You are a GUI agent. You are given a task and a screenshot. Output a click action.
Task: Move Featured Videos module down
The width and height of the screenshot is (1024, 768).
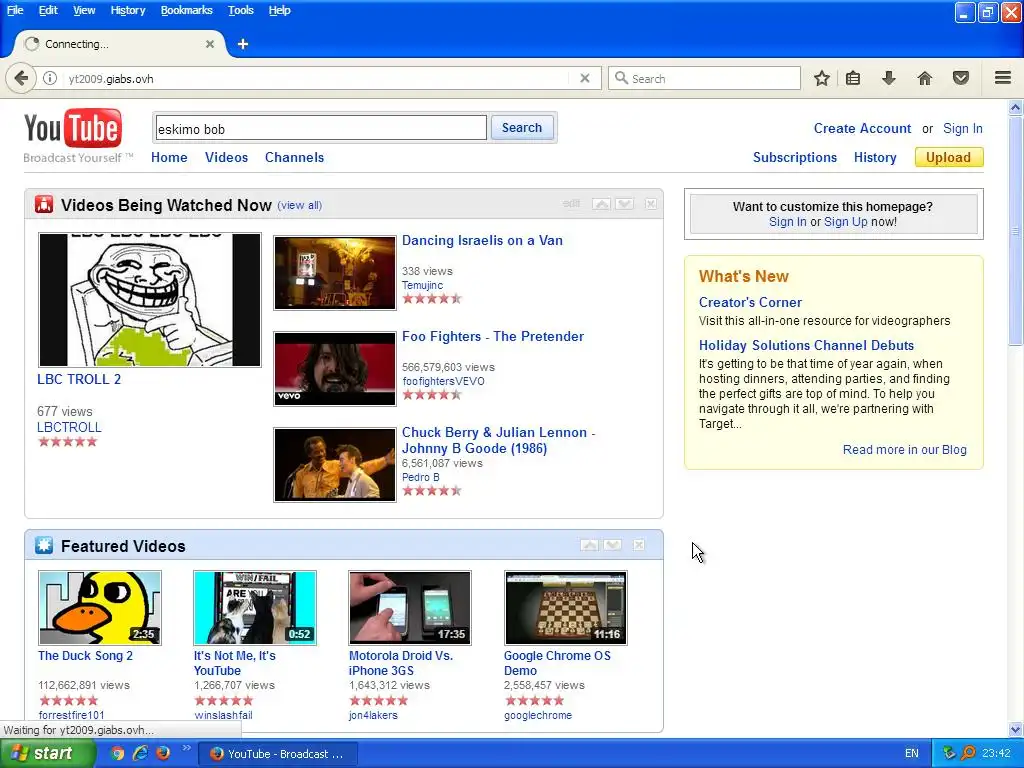(x=613, y=545)
